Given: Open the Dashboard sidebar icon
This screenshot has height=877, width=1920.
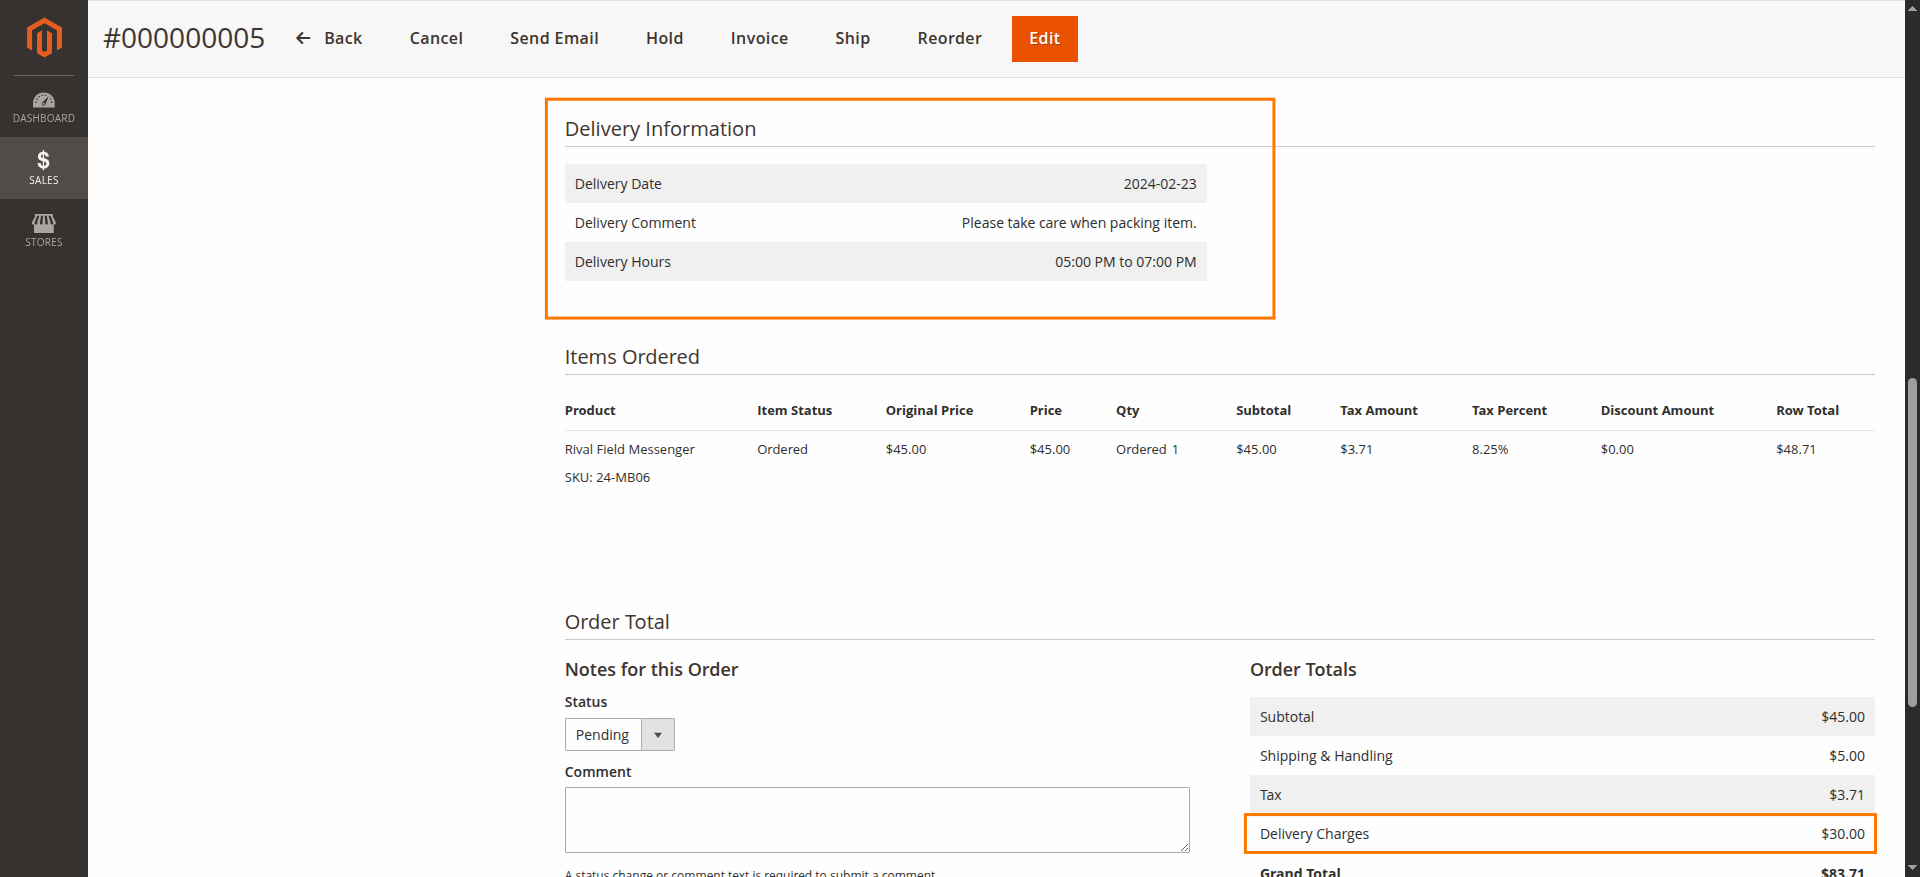Looking at the screenshot, I should (x=44, y=107).
